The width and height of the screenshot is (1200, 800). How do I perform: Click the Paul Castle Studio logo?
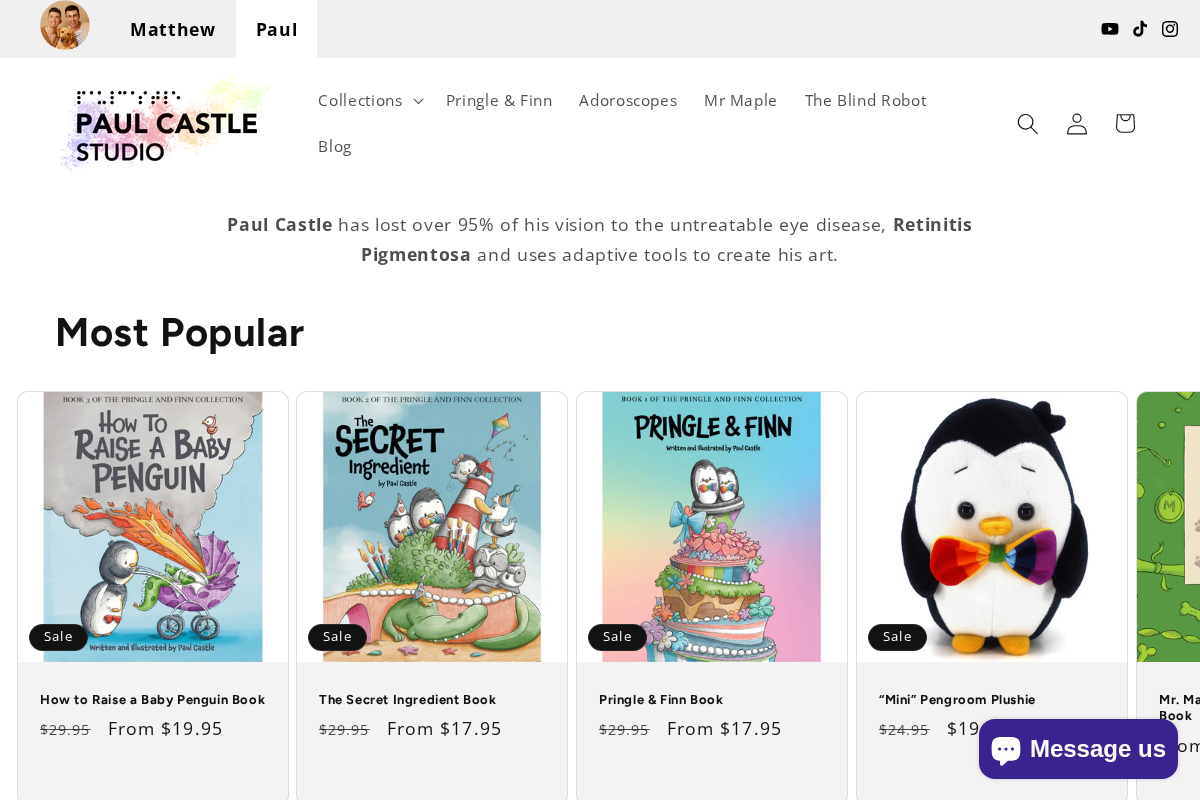click(x=165, y=124)
